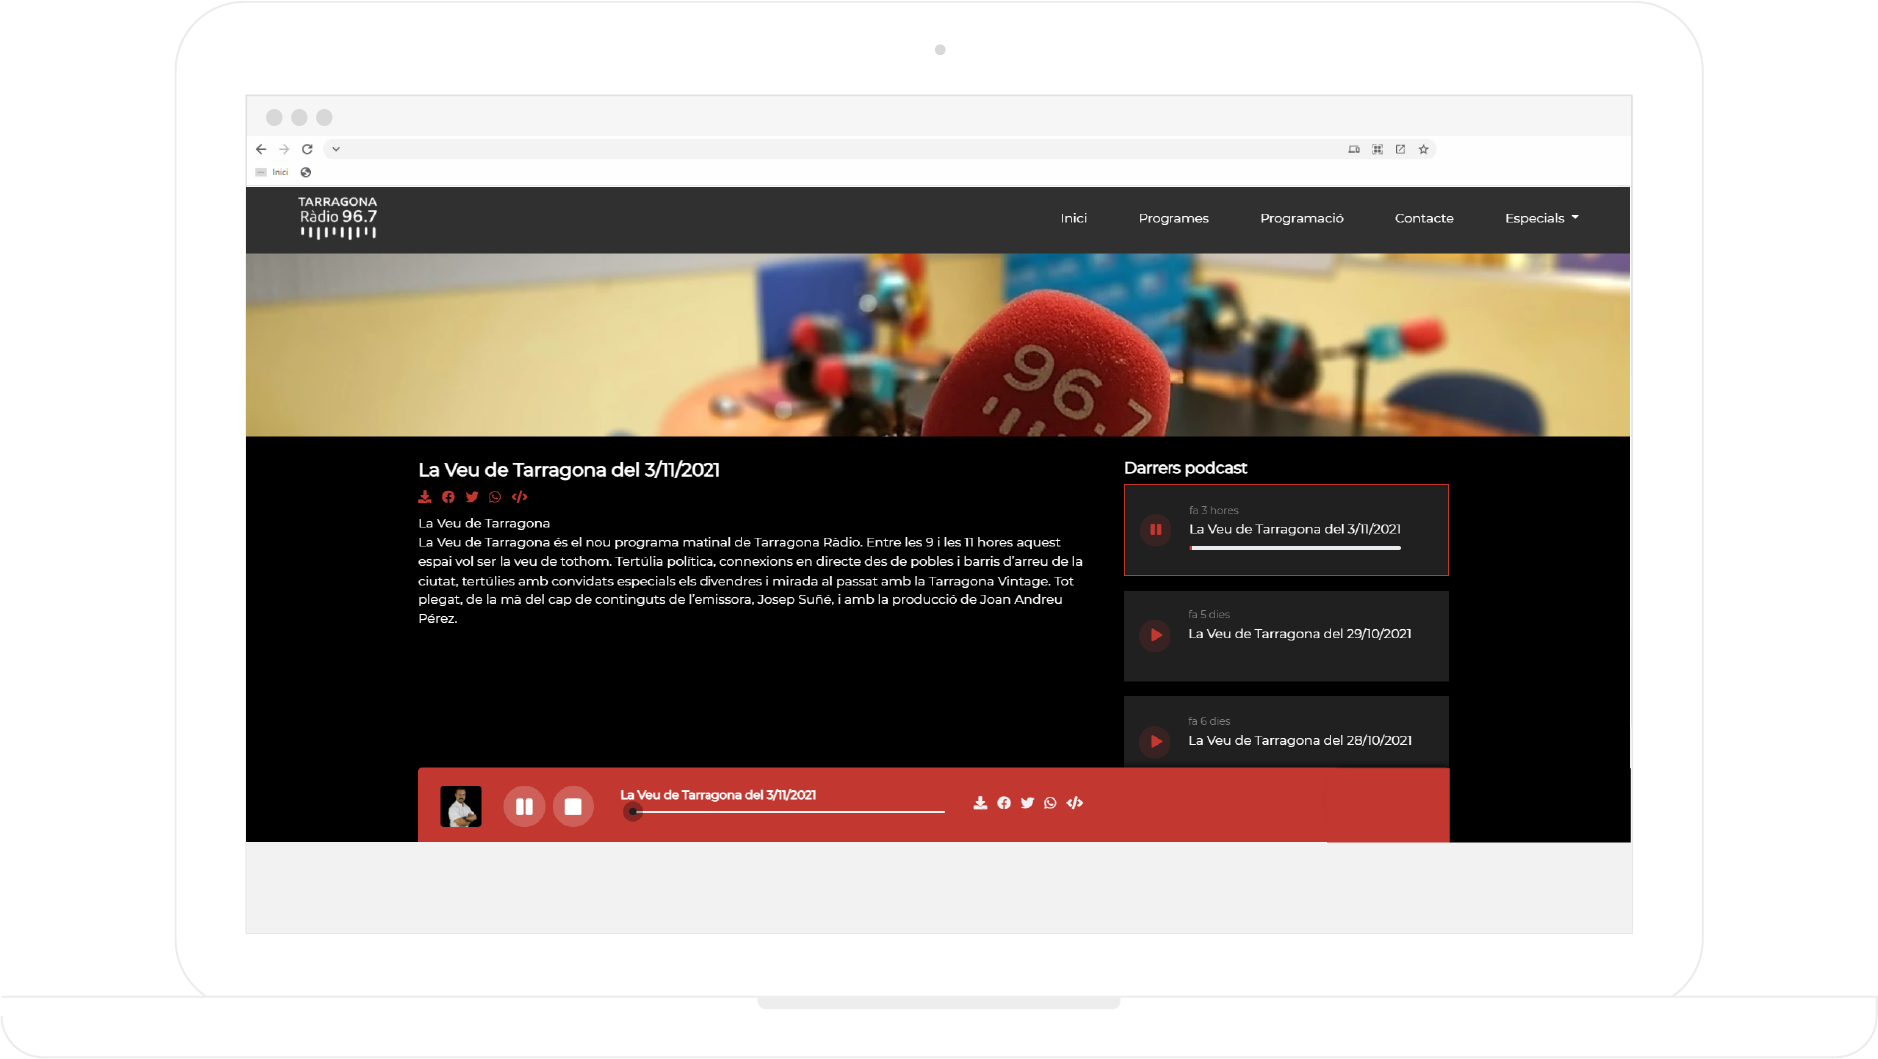This screenshot has height=1059, width=1878.
Task: Click the Tarragona Ràdio 96.7 logo
Action: [338, 217]
